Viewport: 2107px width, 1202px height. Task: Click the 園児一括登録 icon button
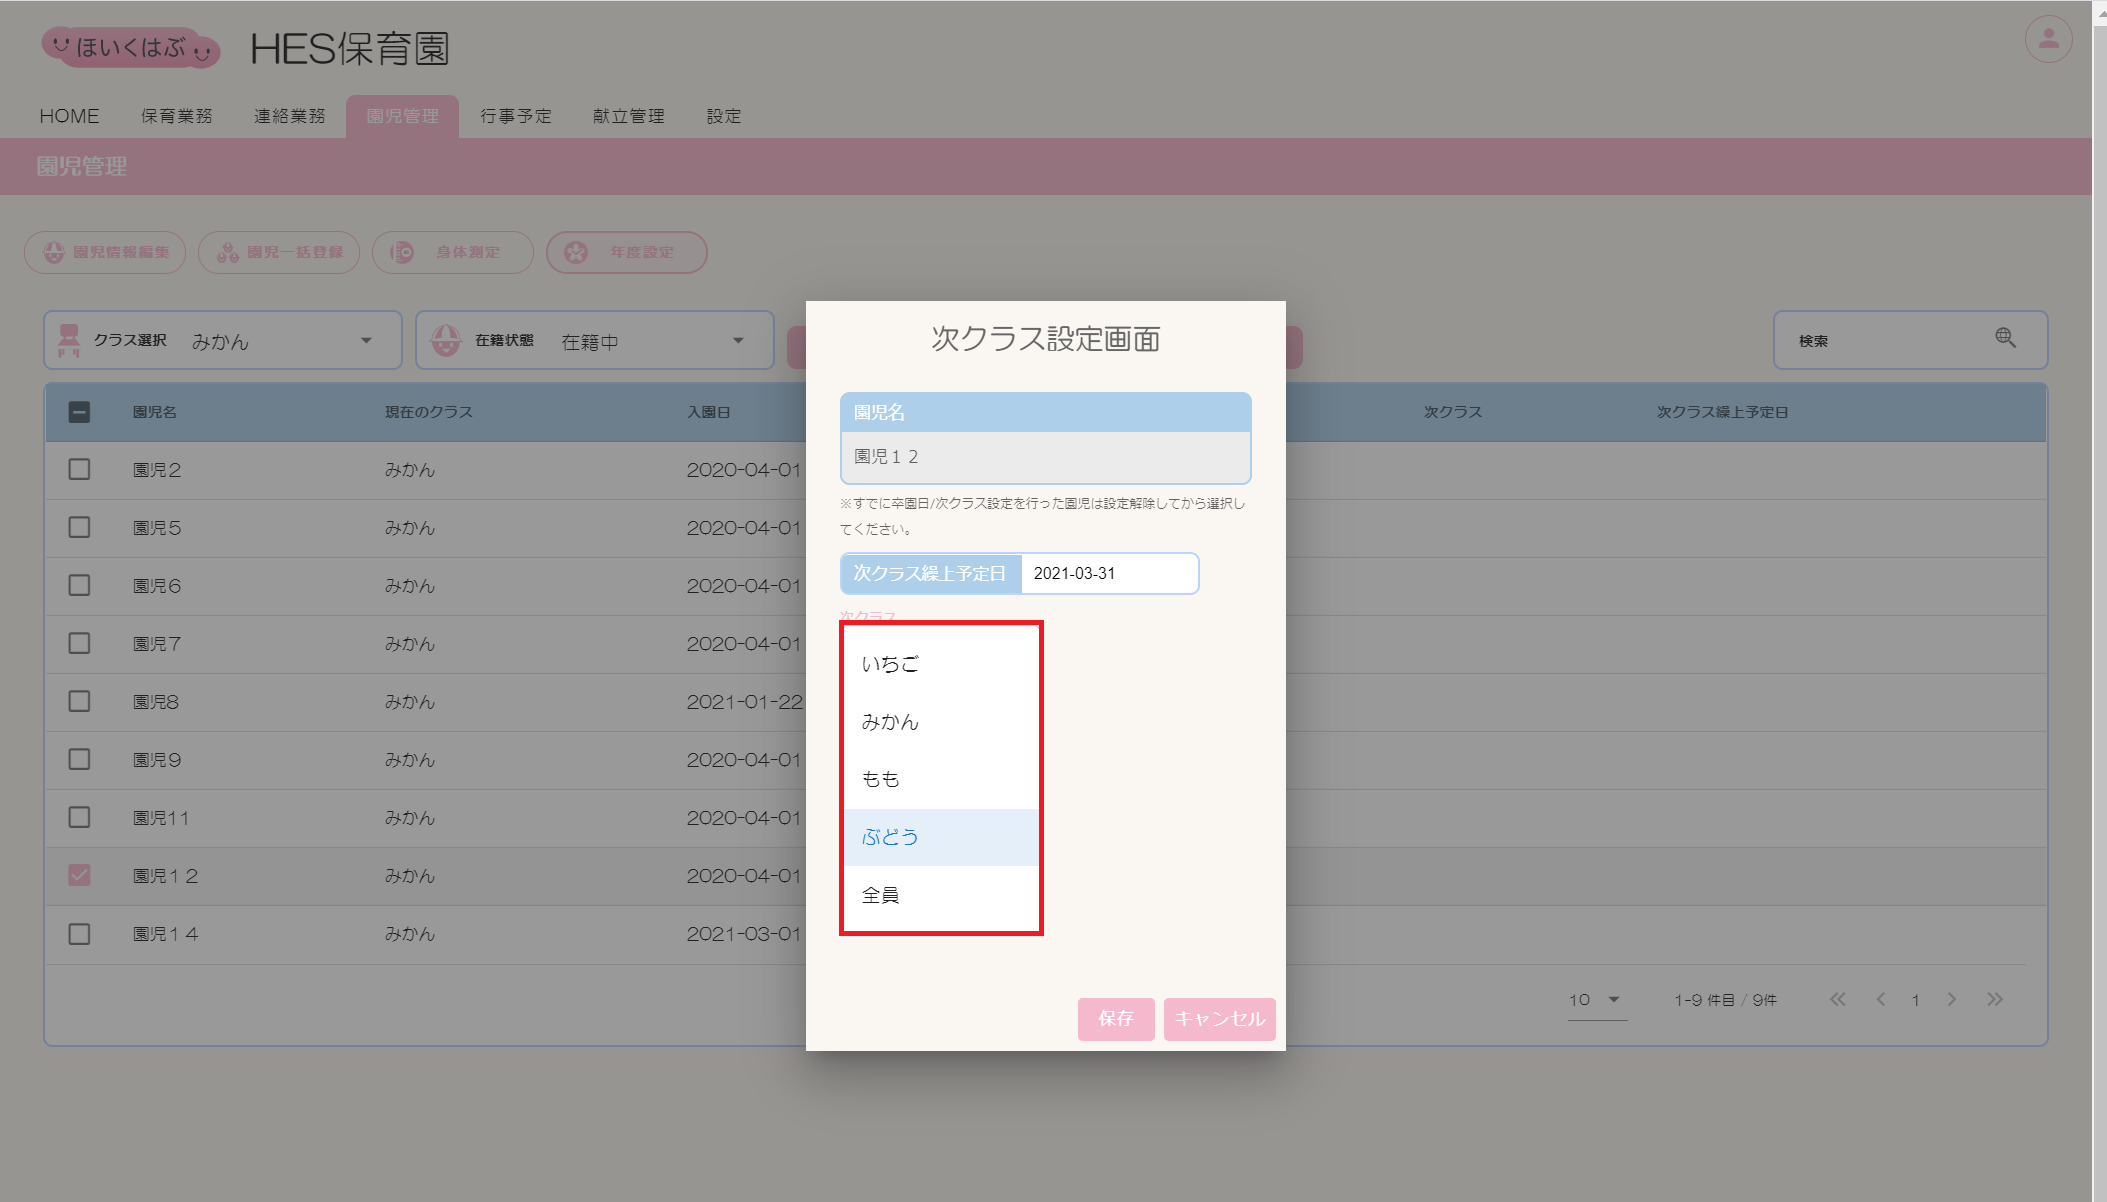point(279,252)
